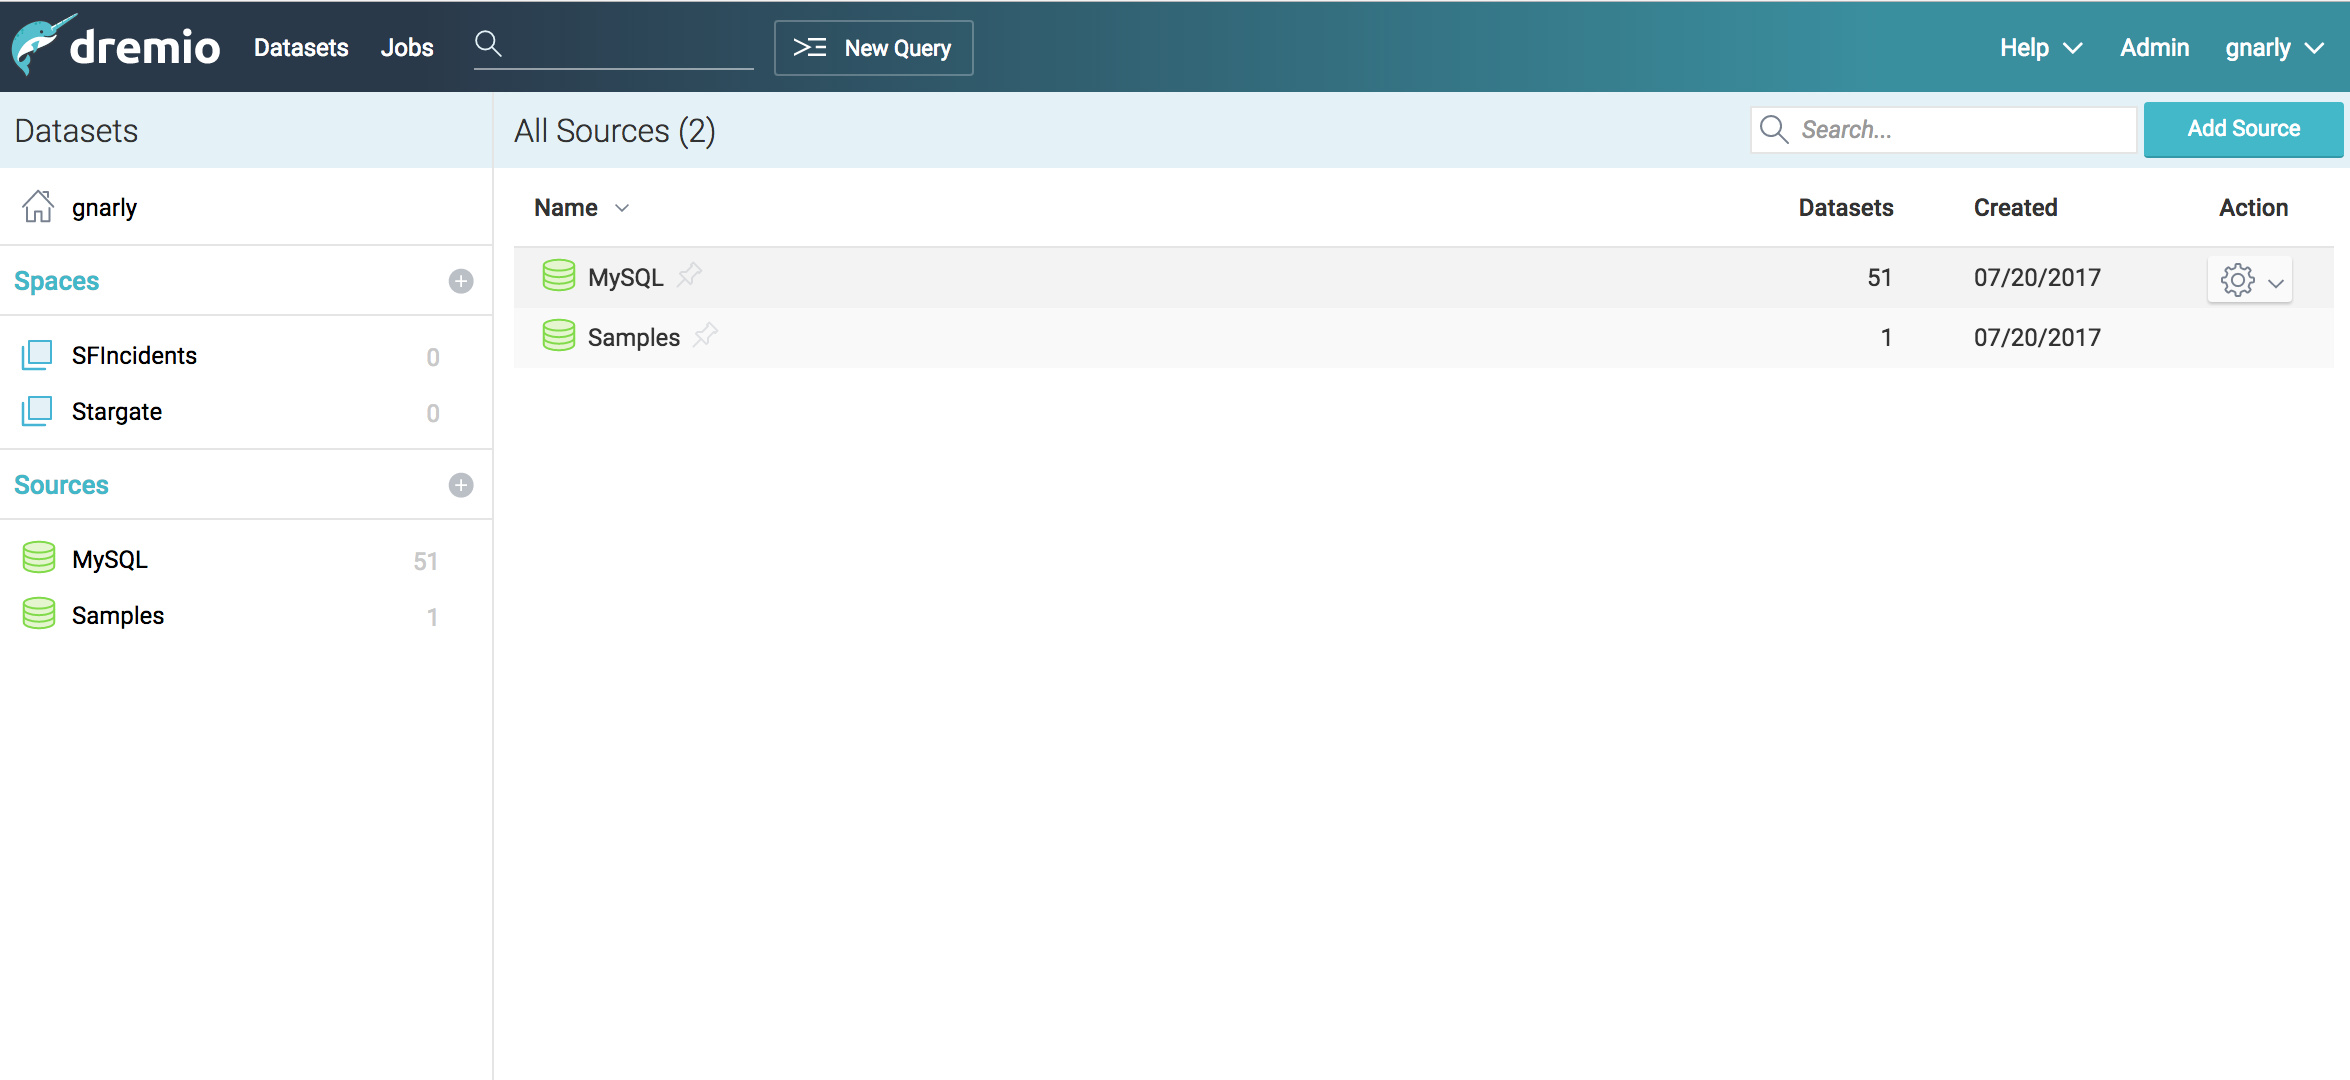Click the New Query button
The width and height of the screenshot is (2350, 1080).
[873, 48]
